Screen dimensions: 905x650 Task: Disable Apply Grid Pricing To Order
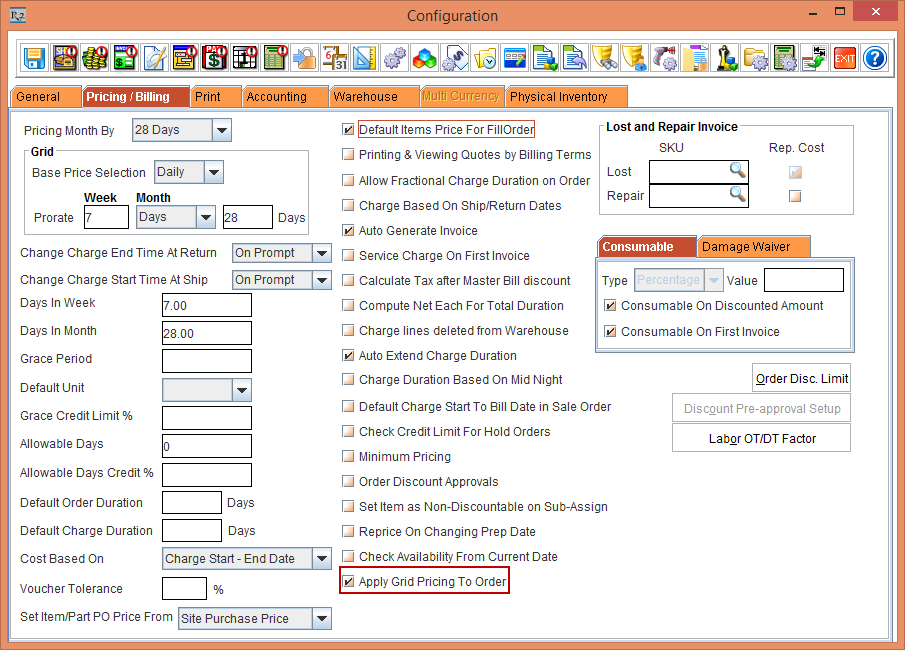pyautogui.click(x=348, y=580)
